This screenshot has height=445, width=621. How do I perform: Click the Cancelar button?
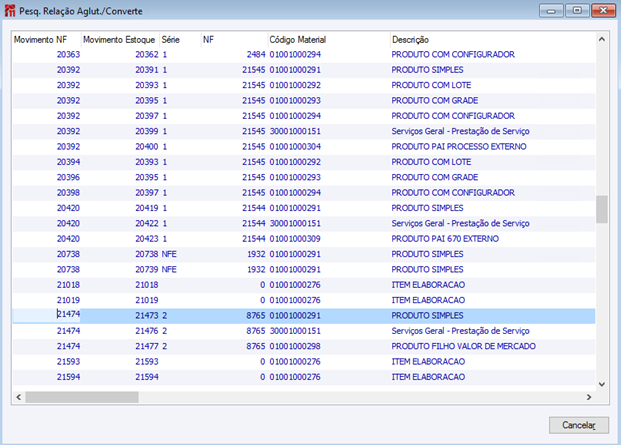[579, 425]
